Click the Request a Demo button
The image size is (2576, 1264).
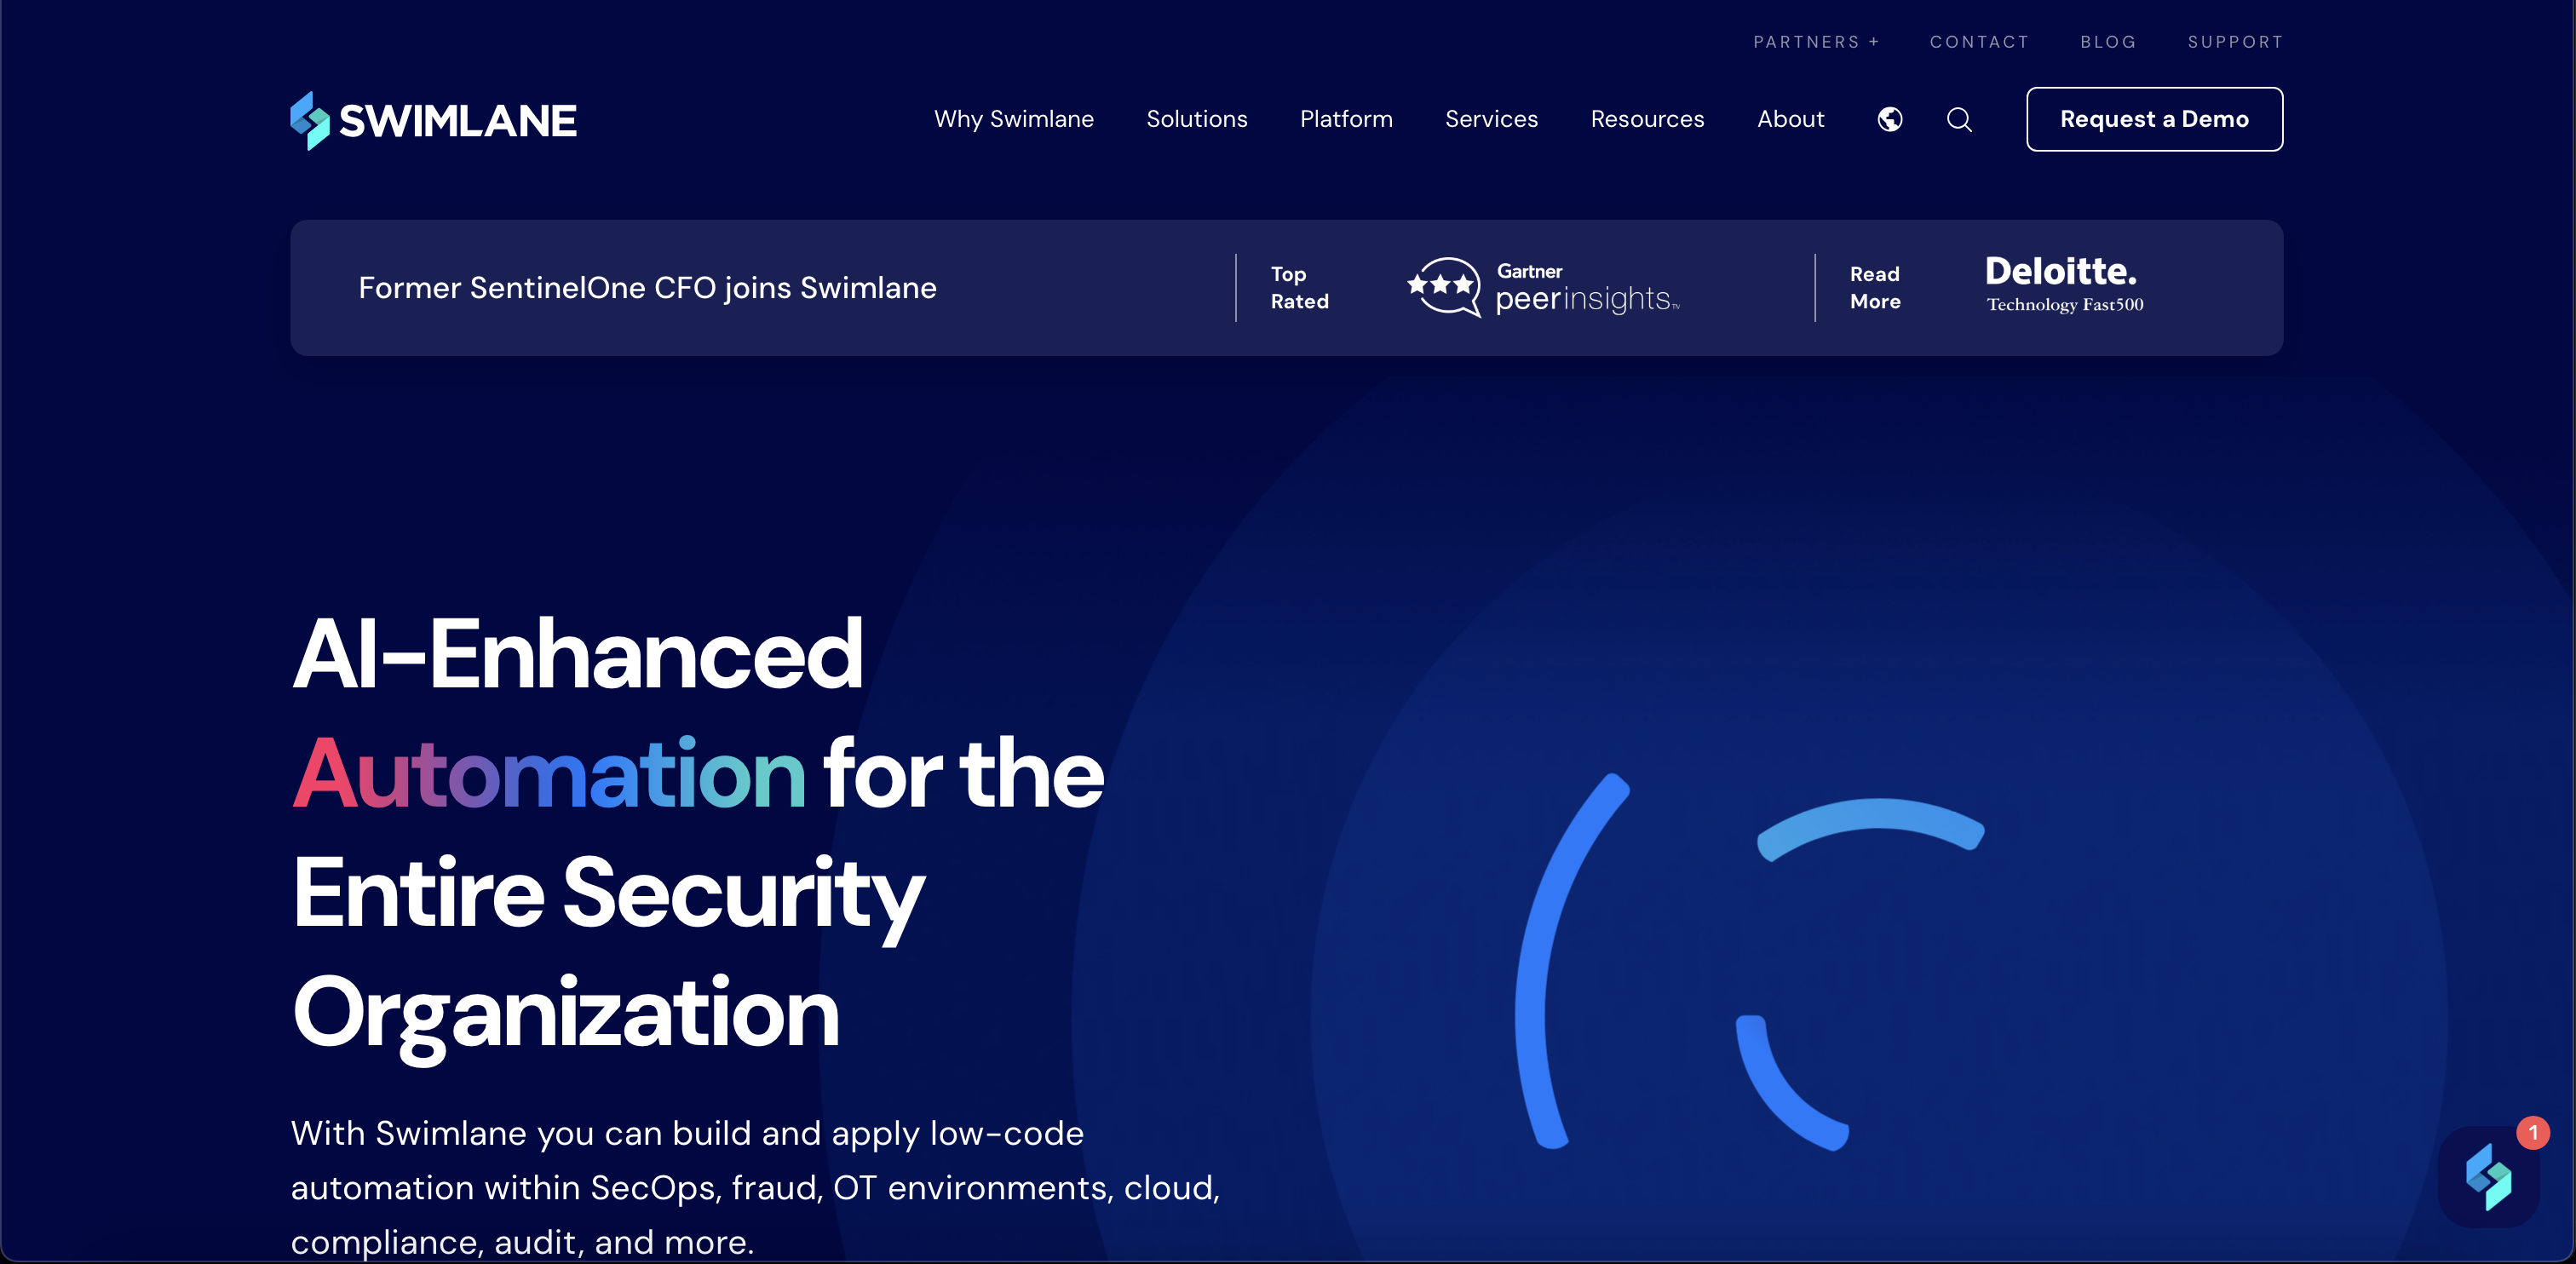(x=2154, y=119)
